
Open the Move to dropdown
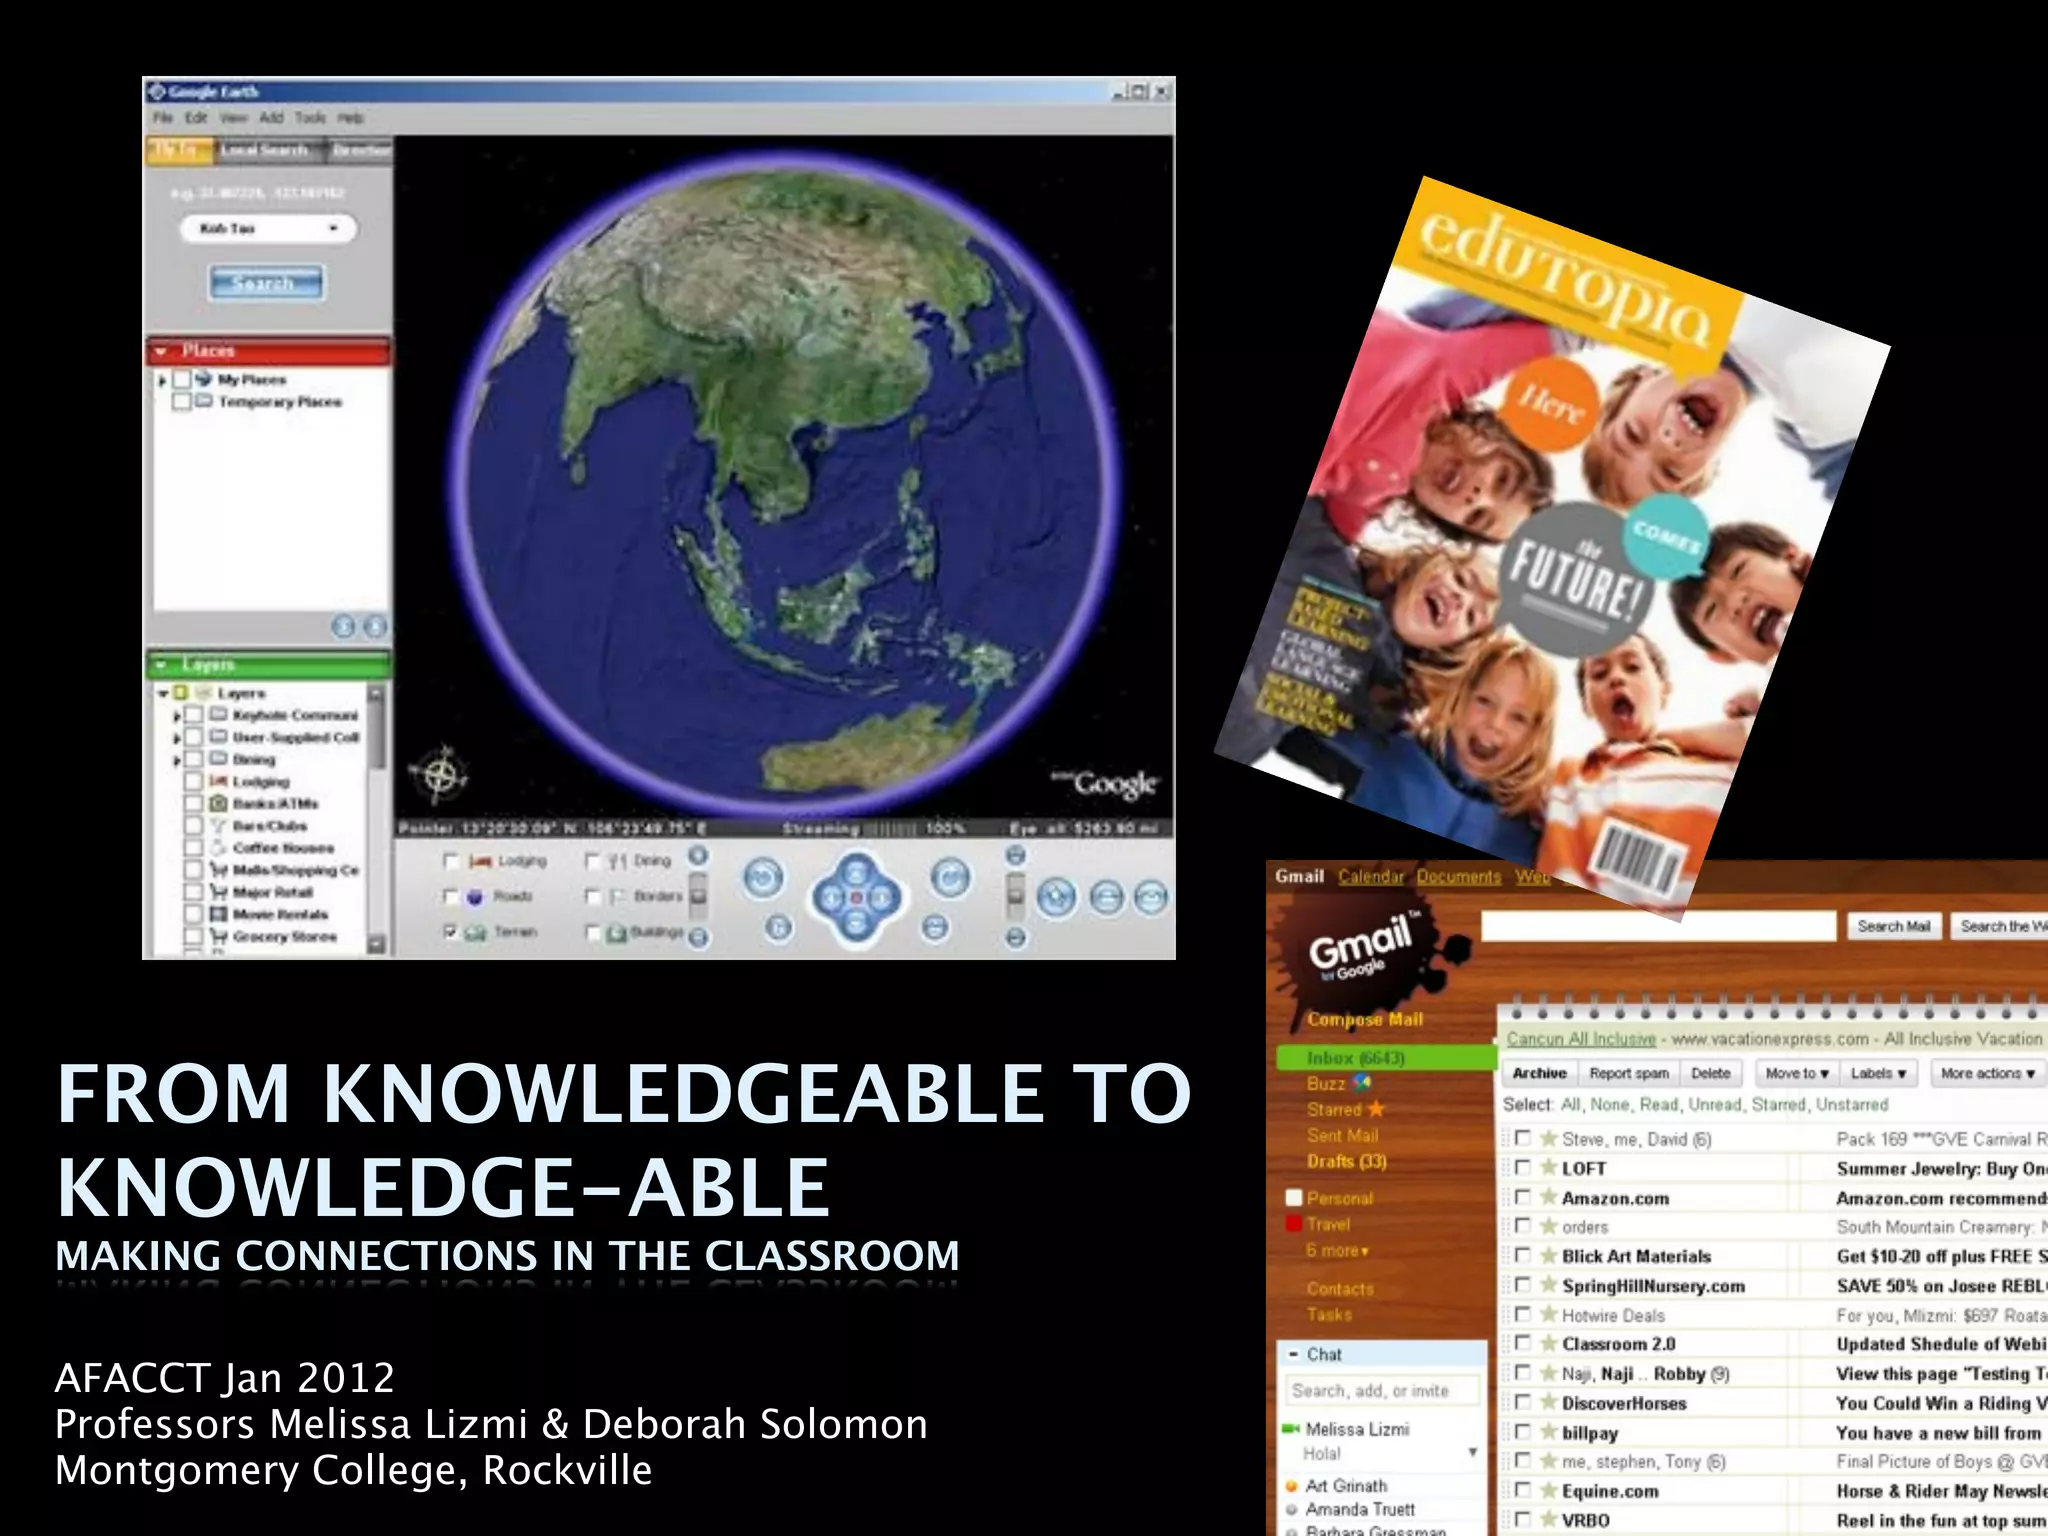coord(1796,1073)
